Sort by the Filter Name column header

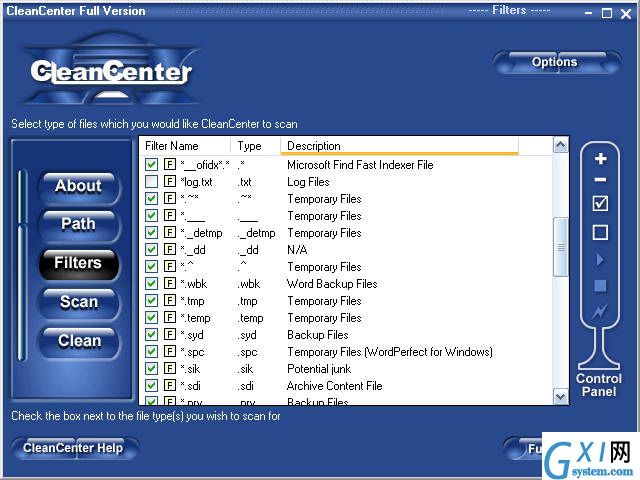pos(185,146)
